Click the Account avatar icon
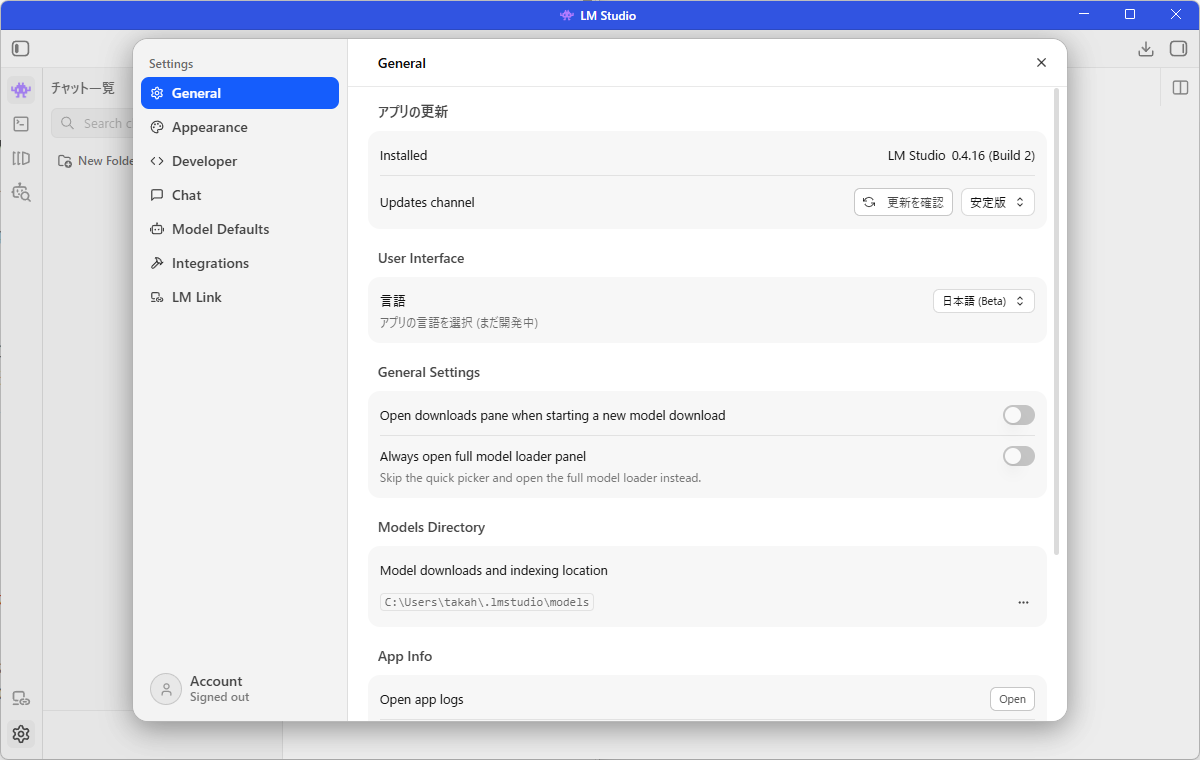The height and width of the screenshot is (760, 1200). [x=166, y=689]
